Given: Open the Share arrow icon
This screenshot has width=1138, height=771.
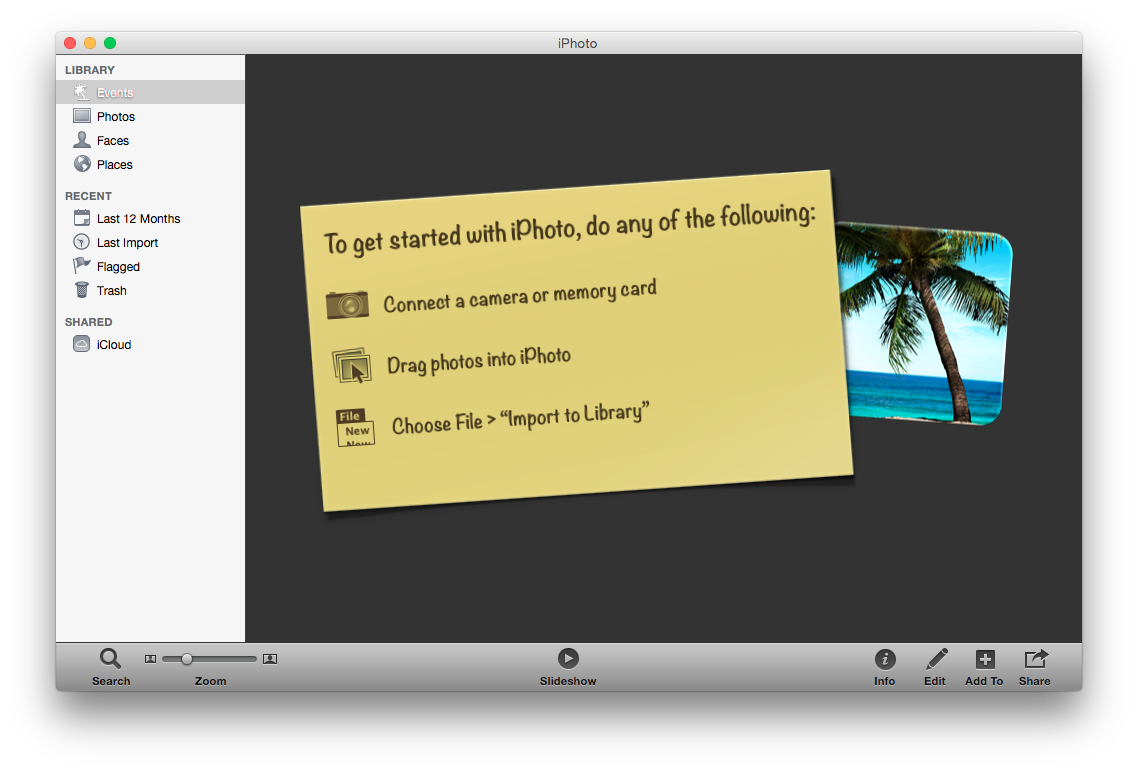Looking at the screenshot, I should 1036,658.
